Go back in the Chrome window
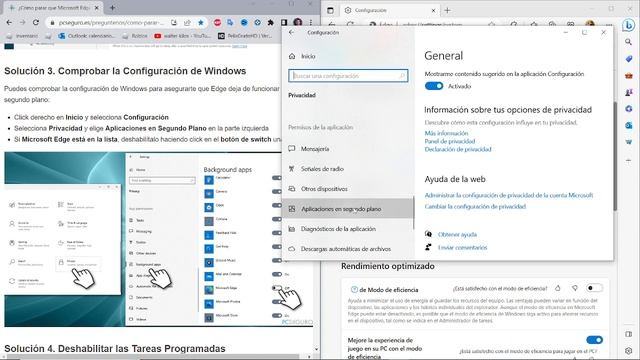The width and height of the screenshot is (640, 360). (x=9, y=22)
